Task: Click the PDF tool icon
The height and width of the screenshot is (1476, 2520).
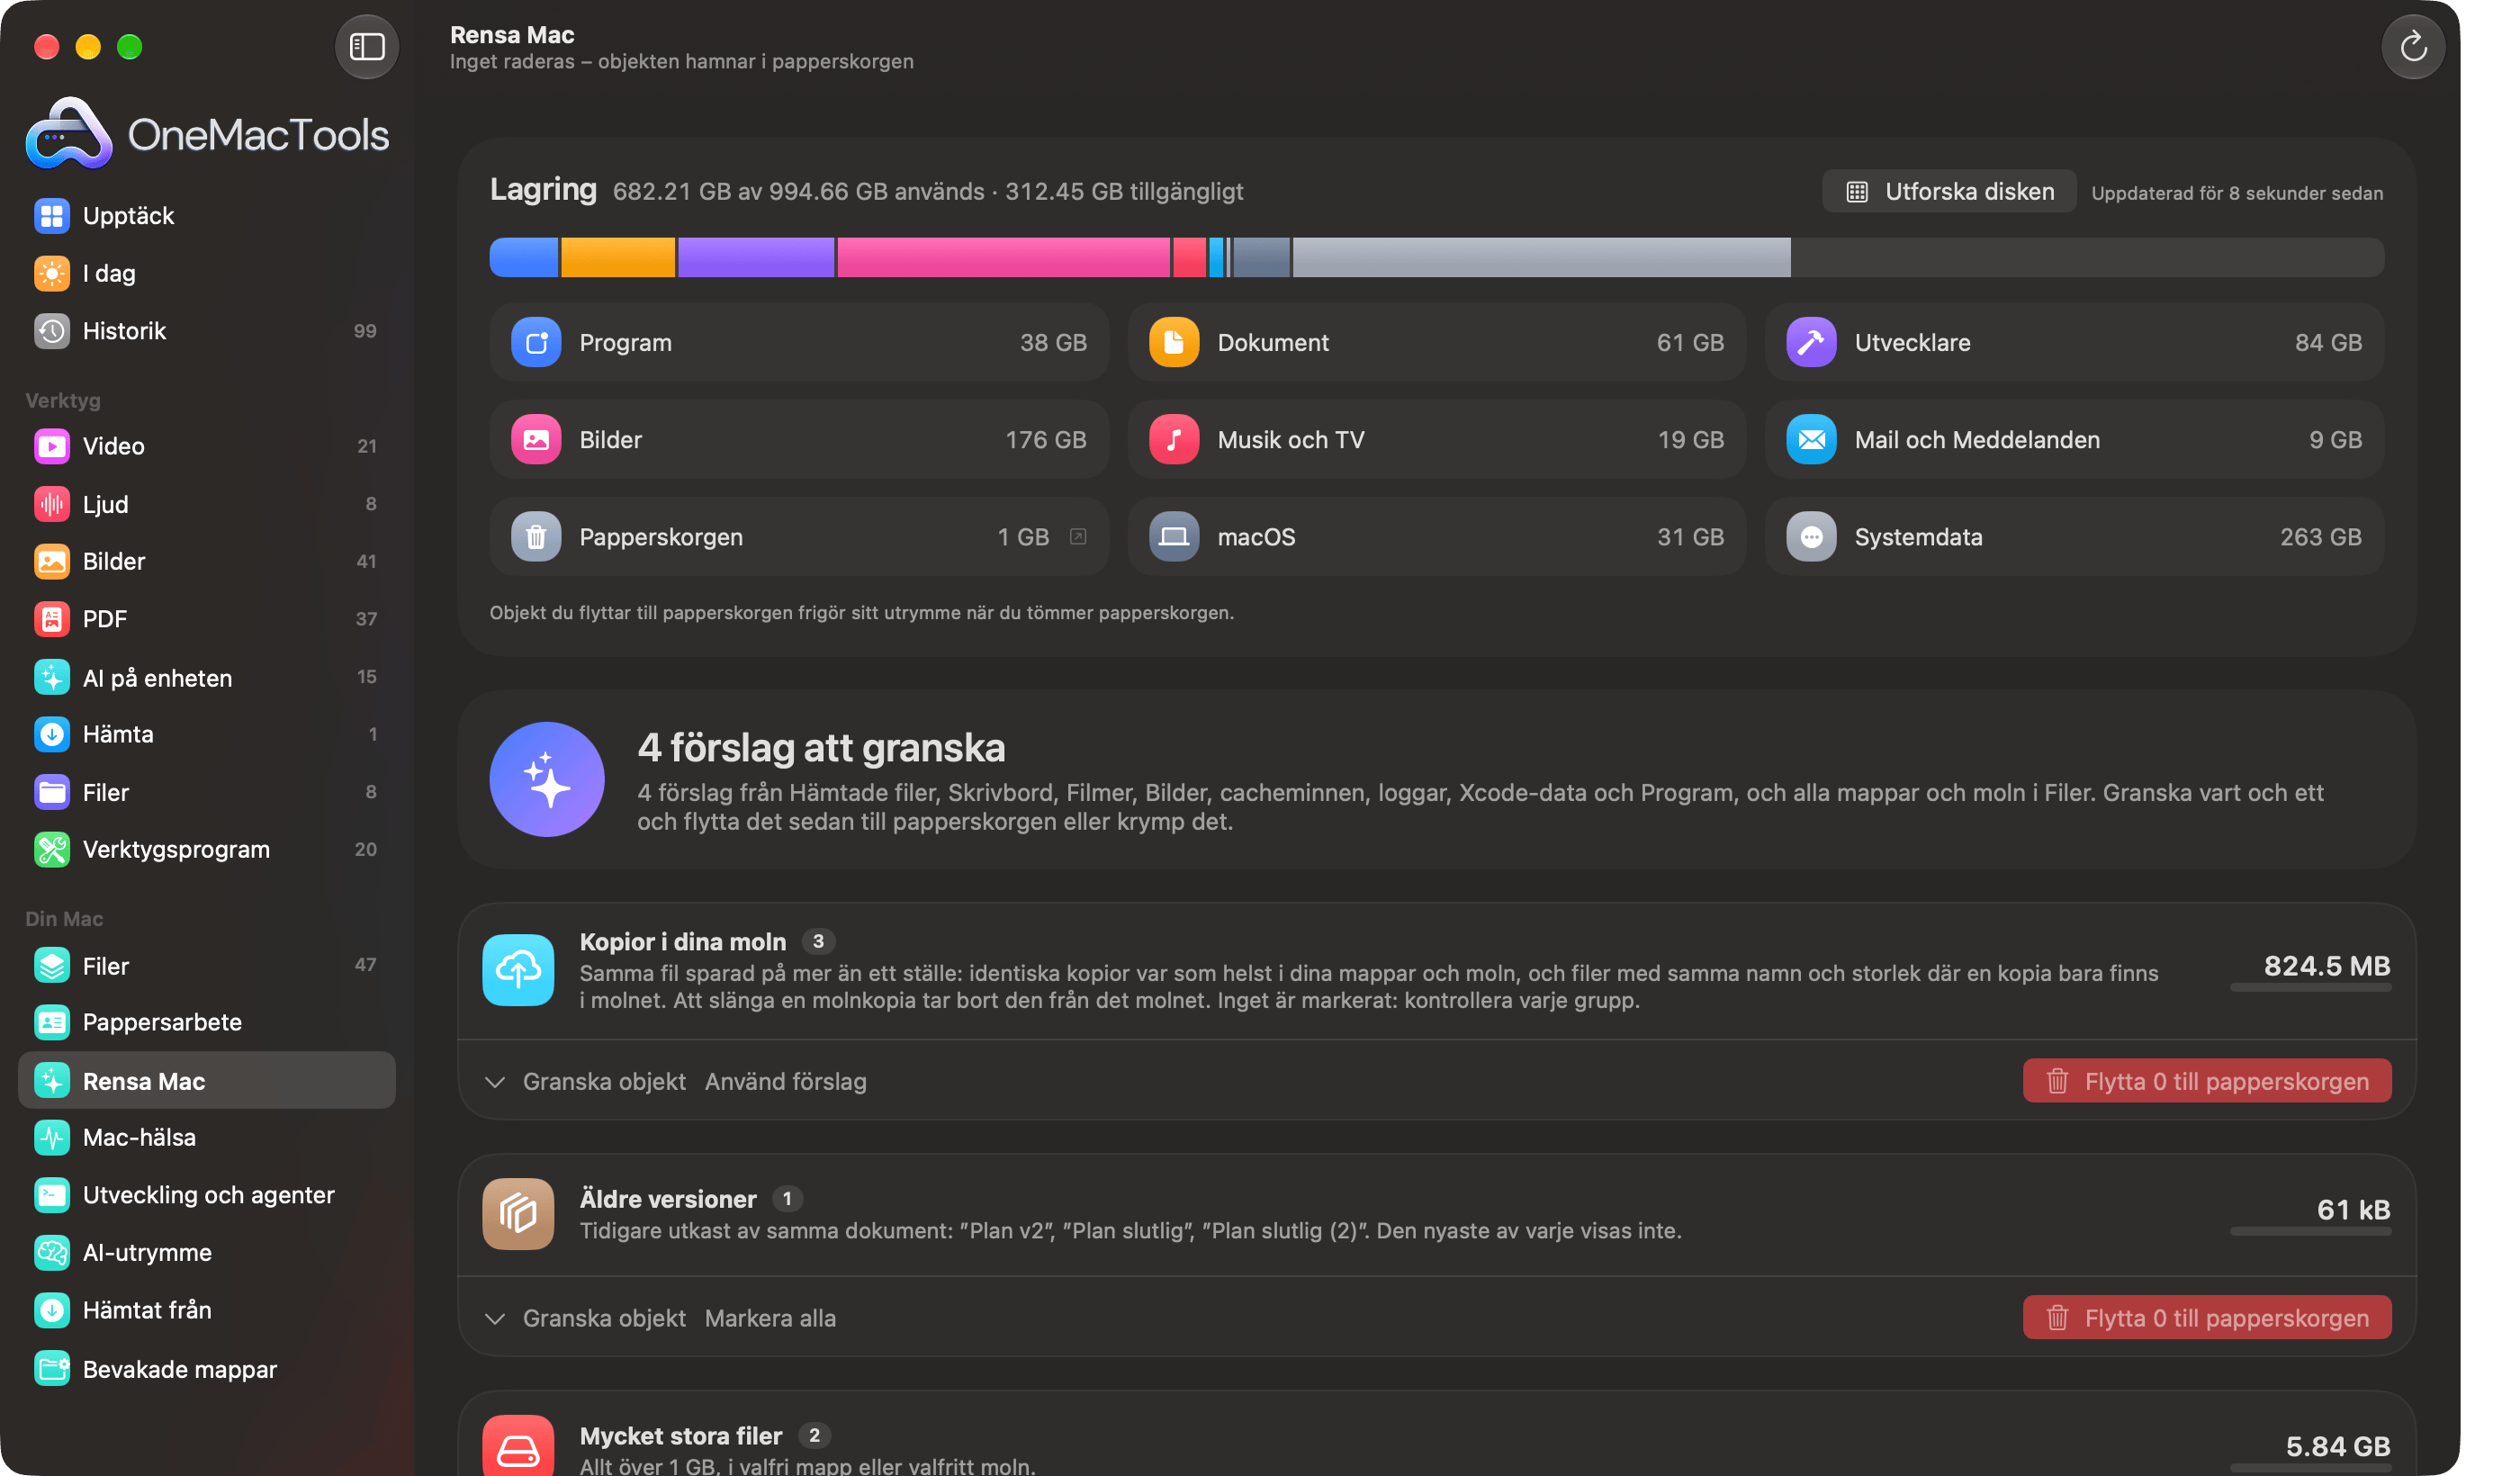Action: point(52,619)
